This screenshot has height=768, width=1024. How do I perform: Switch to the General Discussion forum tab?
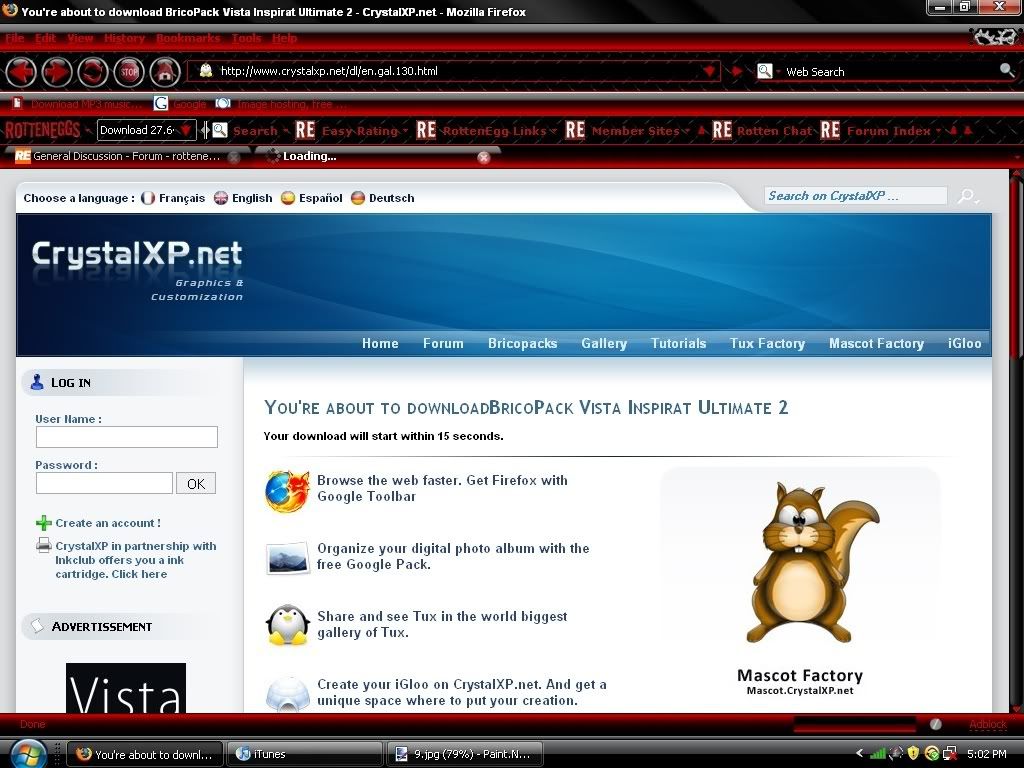click(126, 156)
